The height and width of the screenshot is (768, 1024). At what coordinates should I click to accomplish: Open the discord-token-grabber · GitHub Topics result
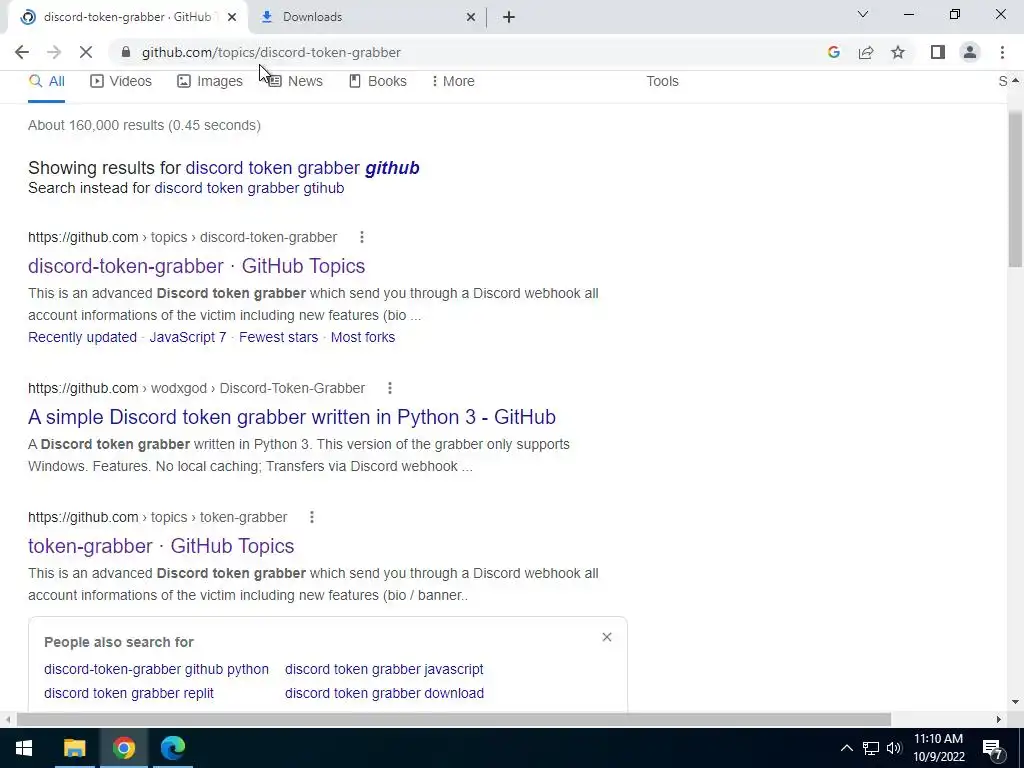(197, 266)
